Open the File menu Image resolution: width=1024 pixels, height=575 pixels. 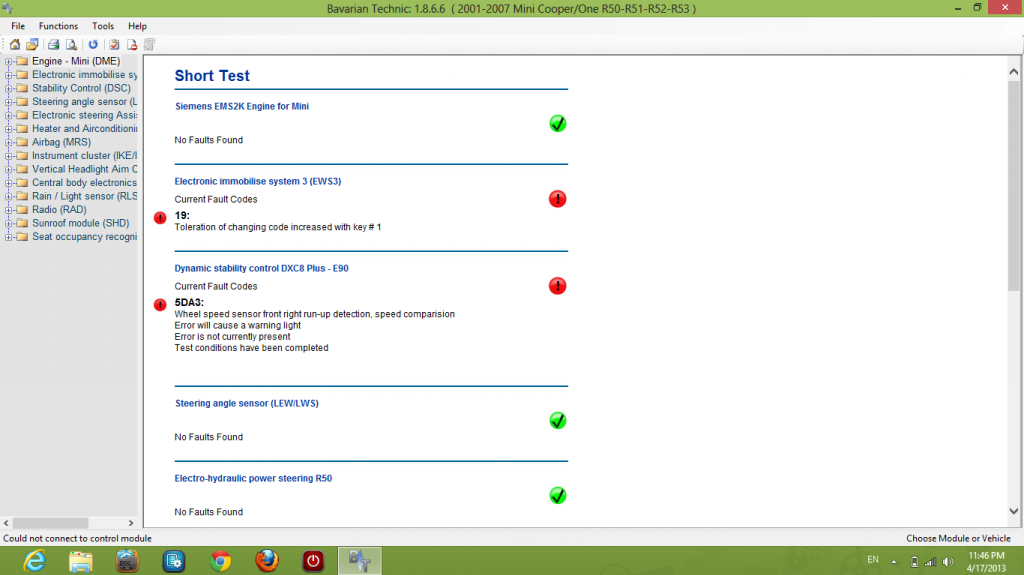(x=18, y=26)
